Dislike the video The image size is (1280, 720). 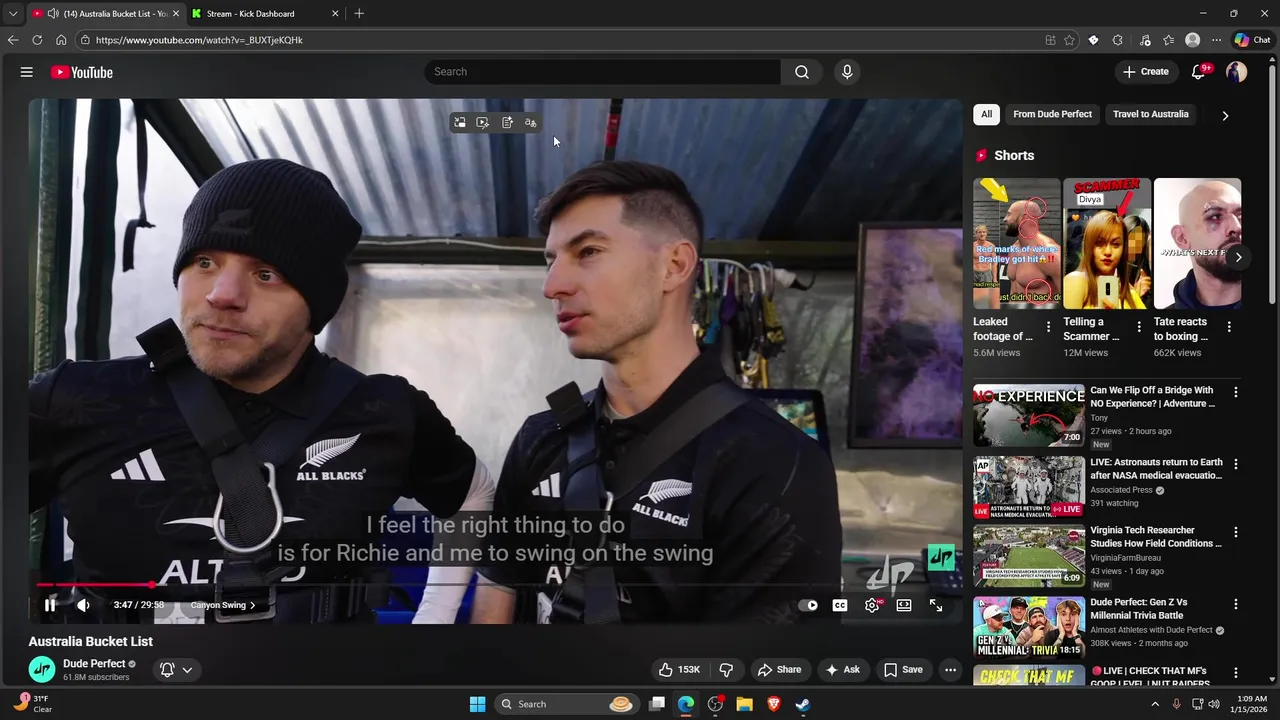(727, 670)
